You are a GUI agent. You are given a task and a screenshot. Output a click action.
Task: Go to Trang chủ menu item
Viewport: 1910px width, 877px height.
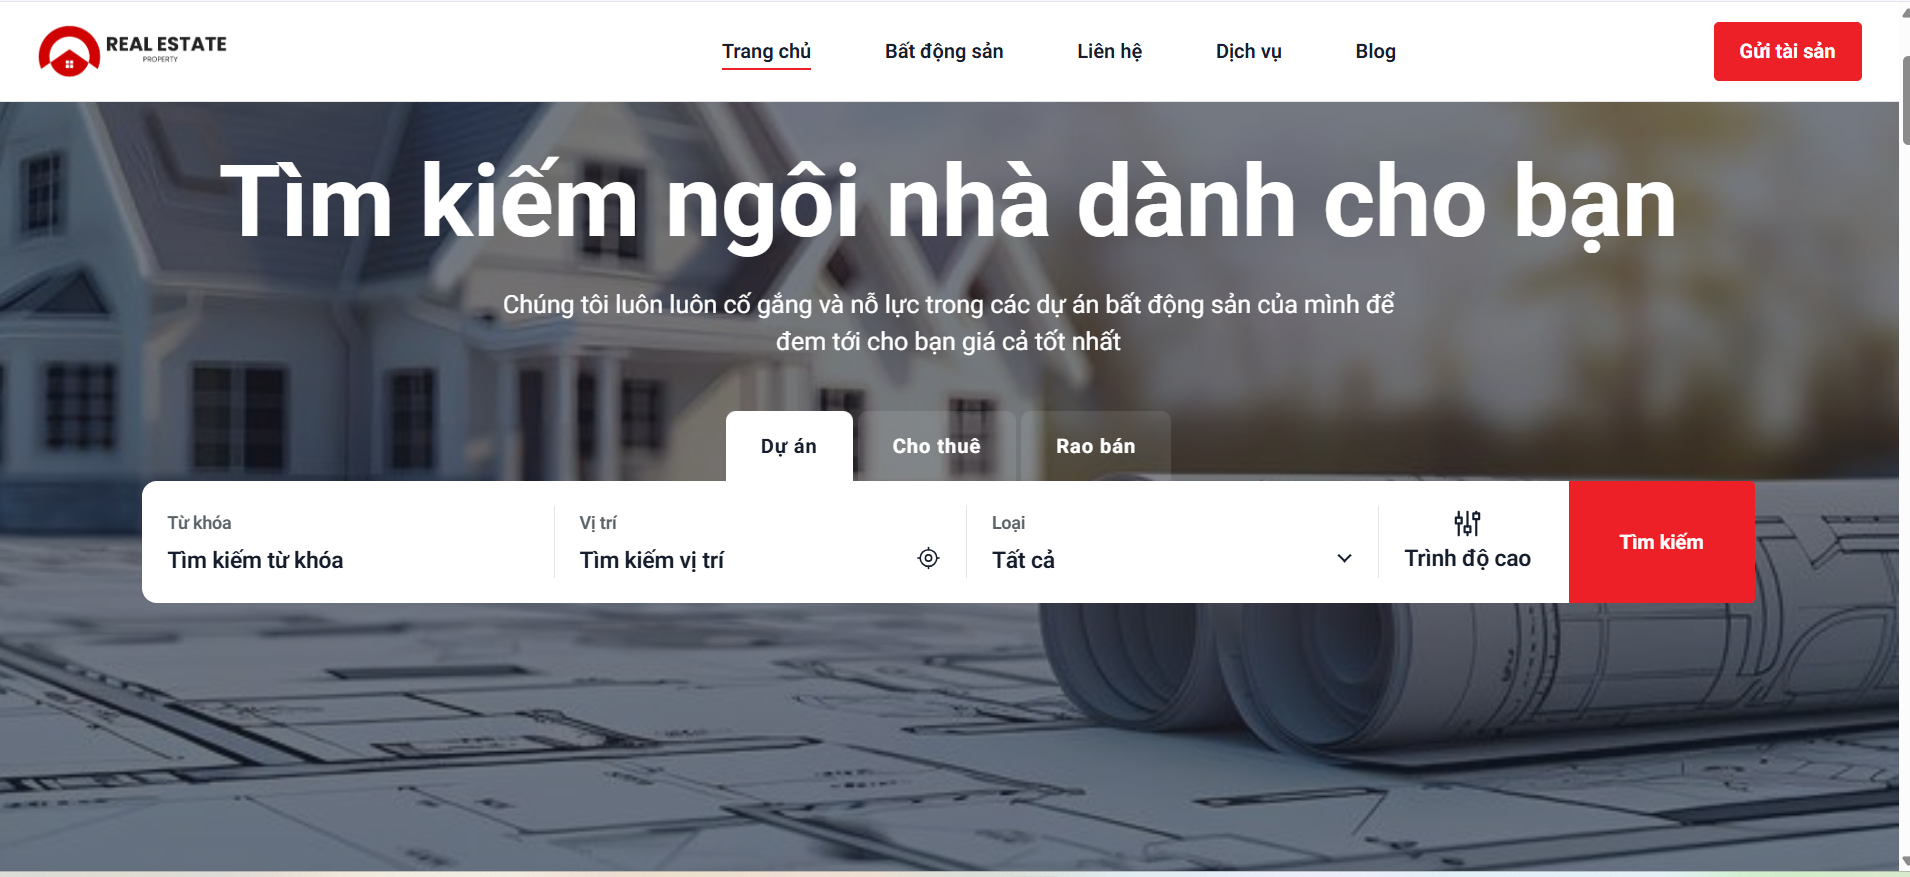pyautogui.click(x=767, y=51)
